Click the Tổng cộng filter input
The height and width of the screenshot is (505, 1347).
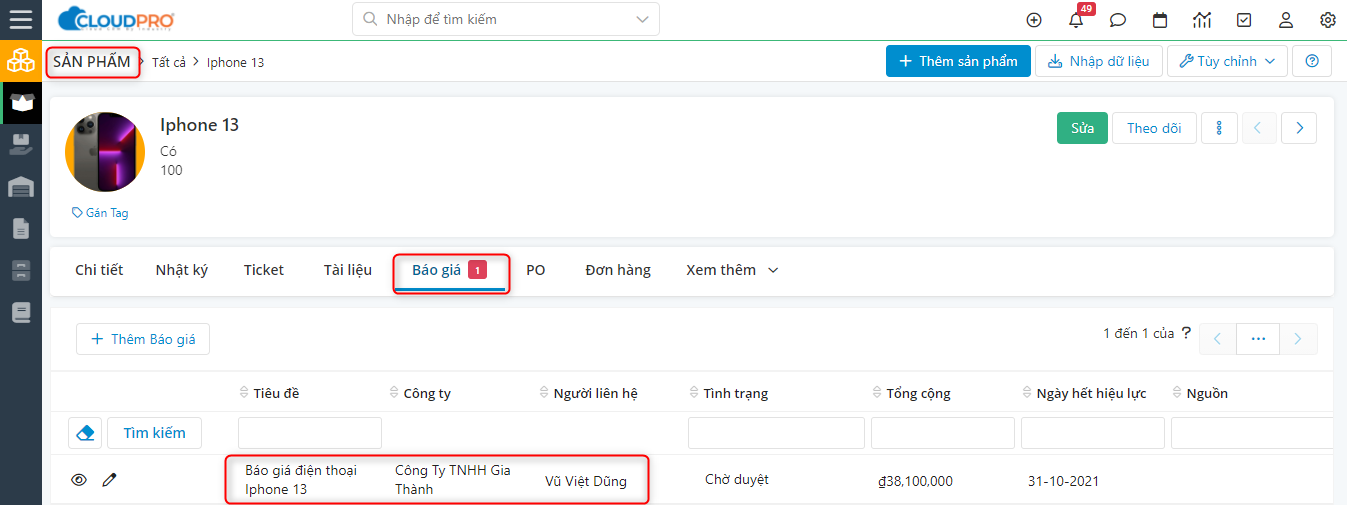943,433
